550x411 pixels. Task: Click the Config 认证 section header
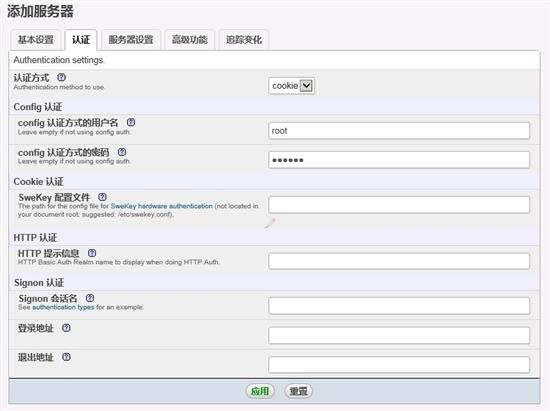(x=38, y=107)
